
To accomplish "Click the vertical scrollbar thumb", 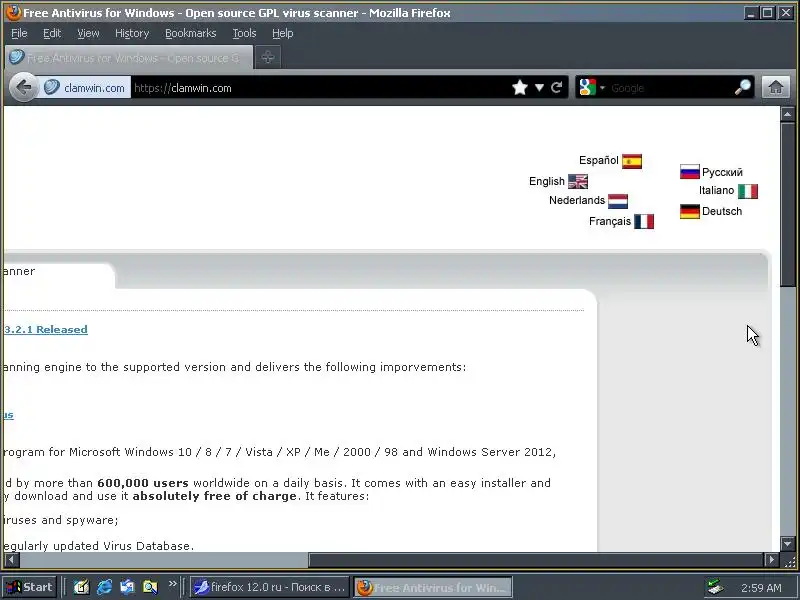I will [x=787, y=204].
